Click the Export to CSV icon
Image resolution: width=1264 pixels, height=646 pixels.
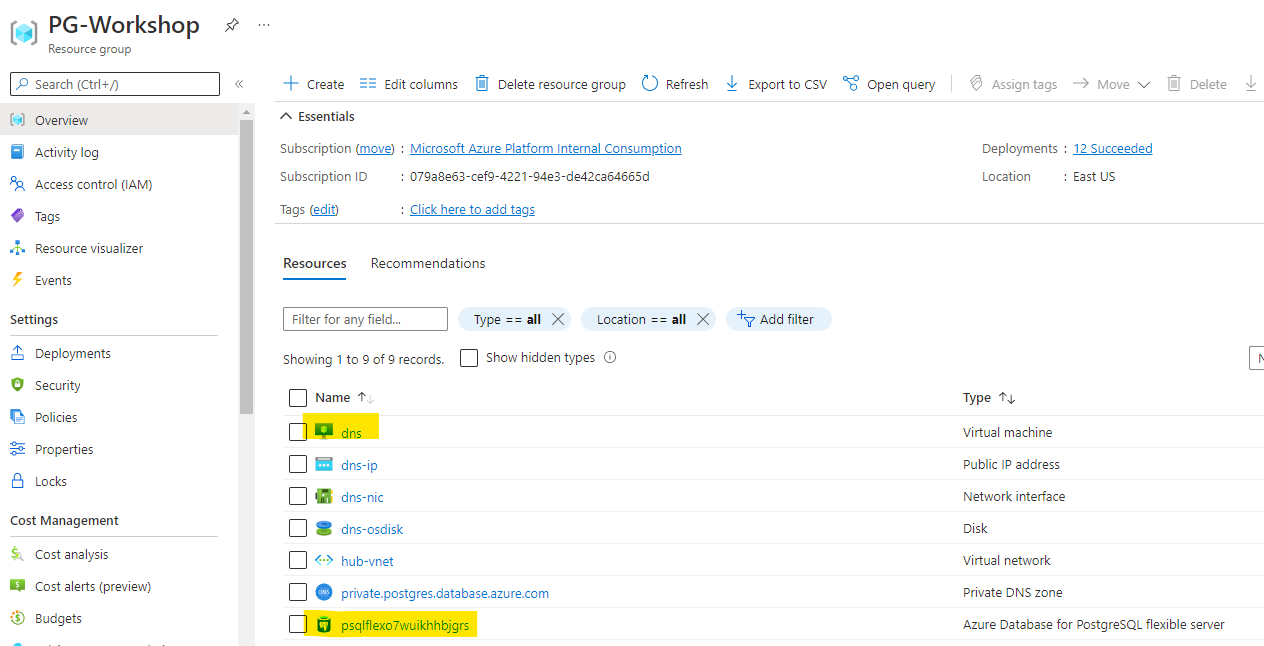732,84
